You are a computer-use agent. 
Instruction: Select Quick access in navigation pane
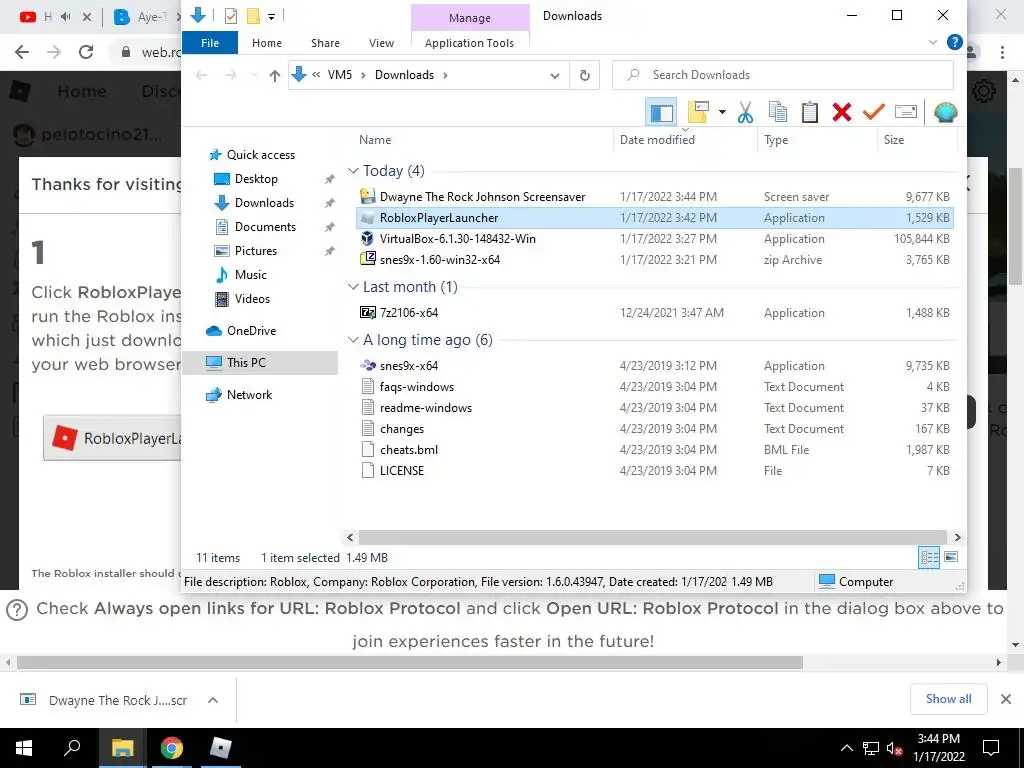(x=261, y=155)
